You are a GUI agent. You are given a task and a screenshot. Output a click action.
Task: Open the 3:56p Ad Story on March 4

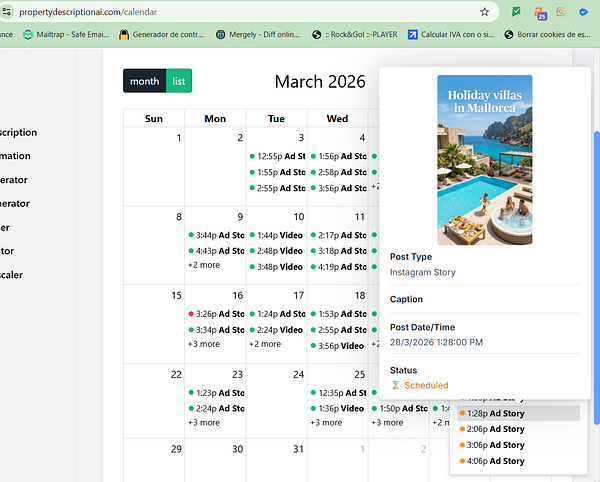pos(338,188)
